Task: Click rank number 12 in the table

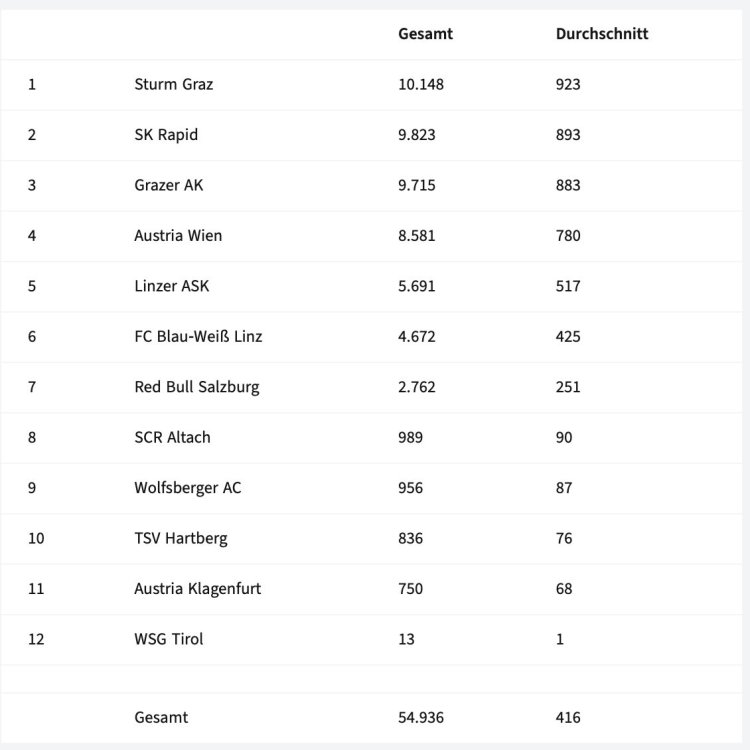Action: pyautogui.click(x=36, y=639)
